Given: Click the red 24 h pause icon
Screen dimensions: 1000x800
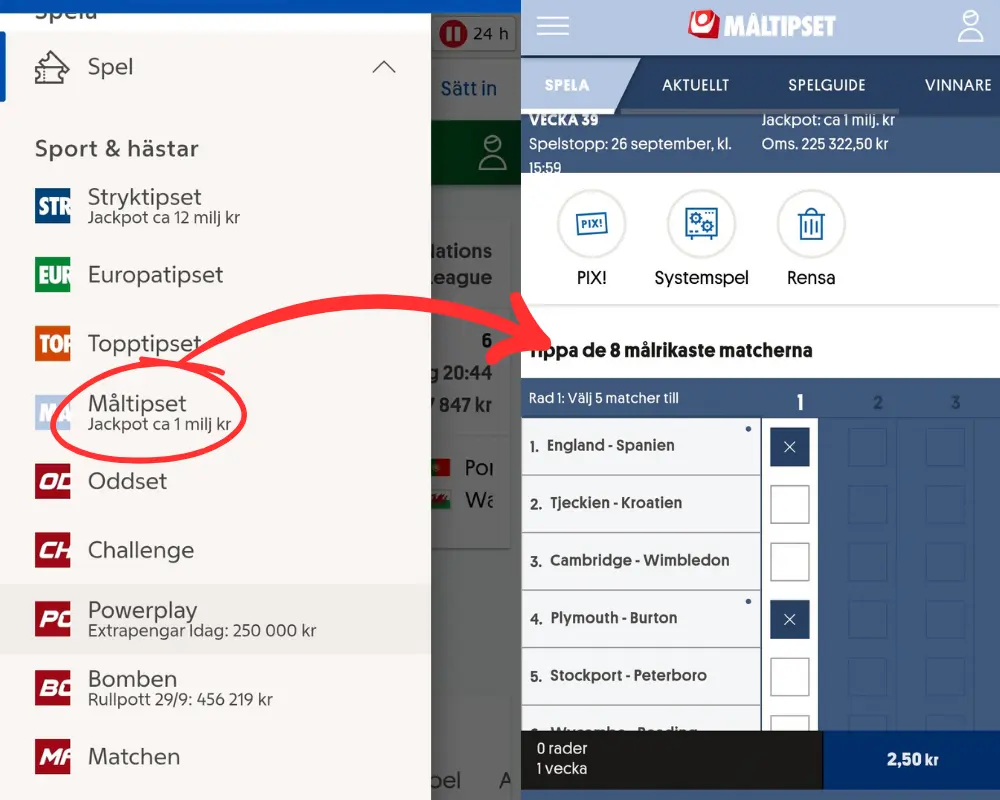Looking at the screenshot, I should pos(453,33).
